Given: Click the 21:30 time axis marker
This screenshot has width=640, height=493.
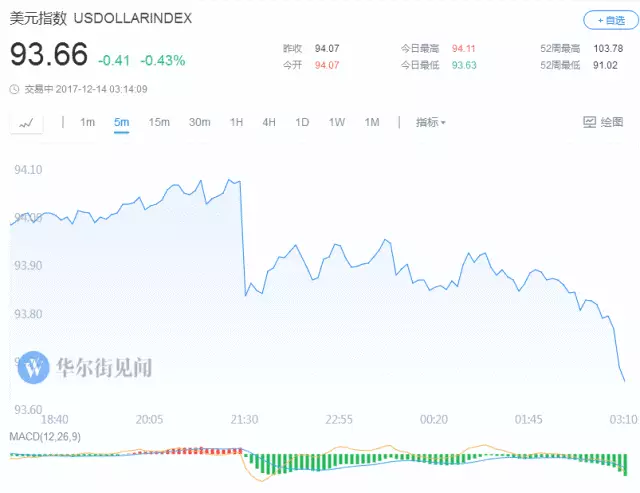Looking at the screenshot, I should point(244,418).
